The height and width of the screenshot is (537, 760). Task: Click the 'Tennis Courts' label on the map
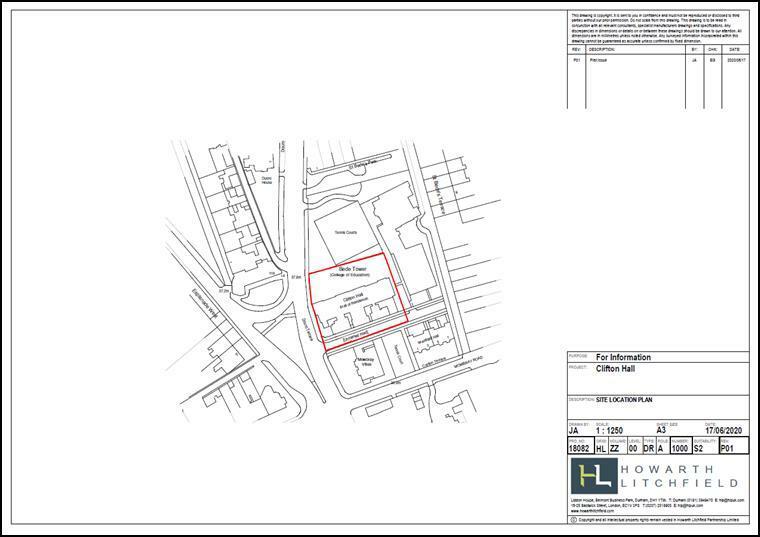[346, 233]
